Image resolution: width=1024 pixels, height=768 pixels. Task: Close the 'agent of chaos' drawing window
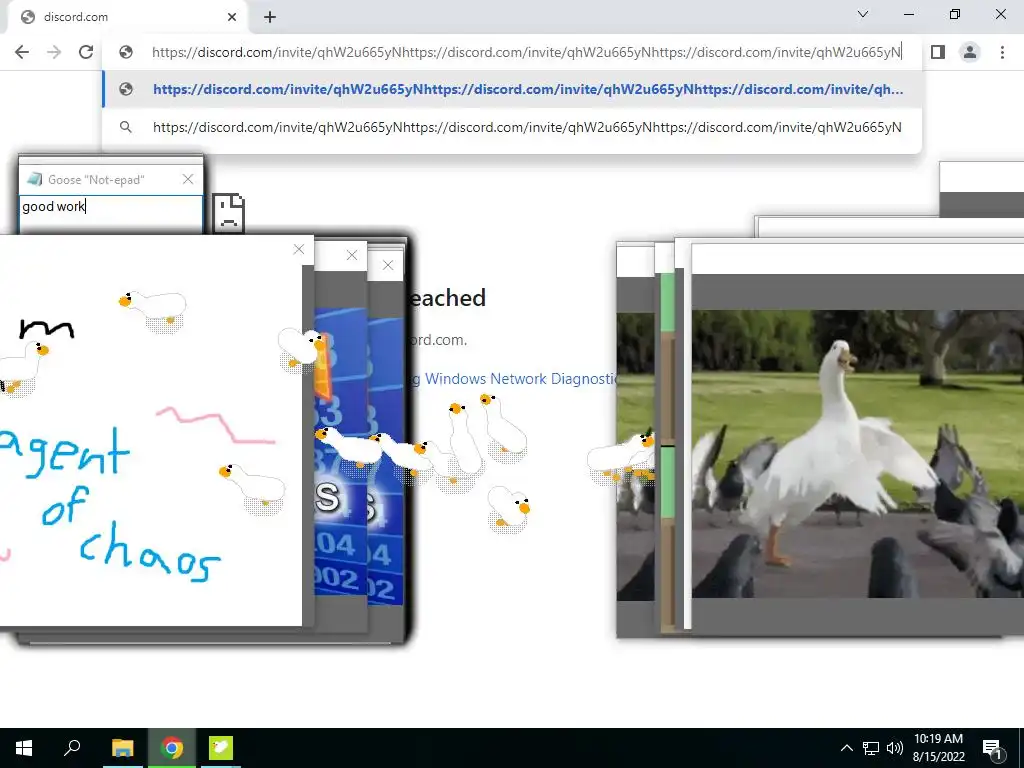click(x=299, y=249)
